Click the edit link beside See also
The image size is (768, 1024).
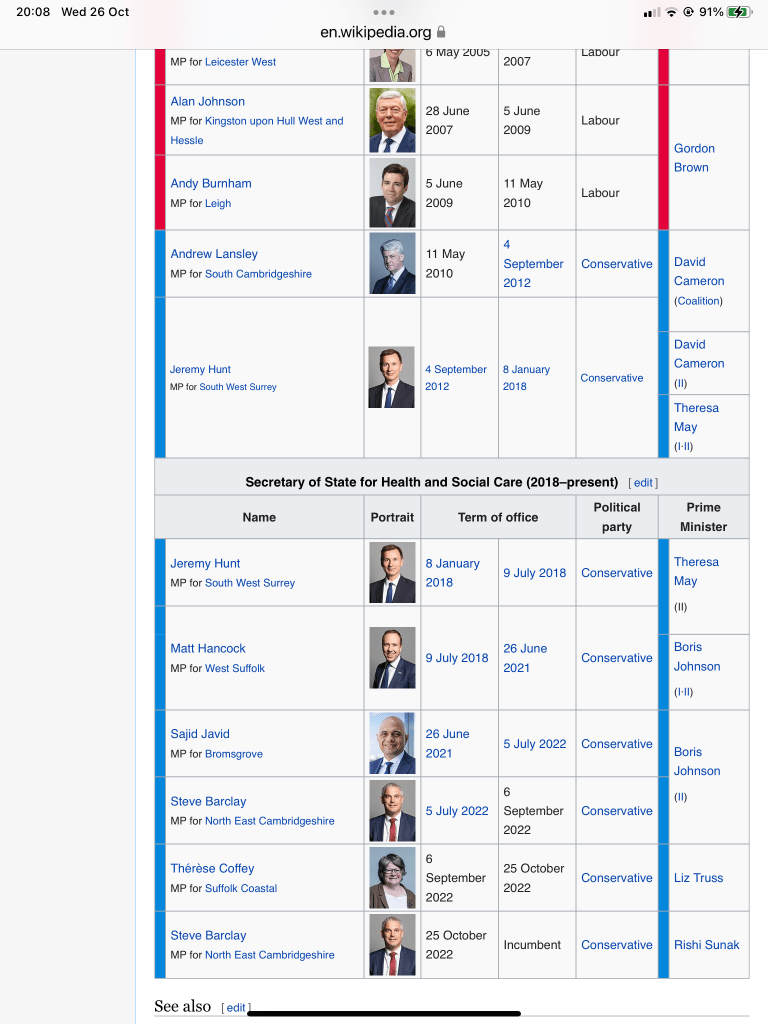[236, 1008]
